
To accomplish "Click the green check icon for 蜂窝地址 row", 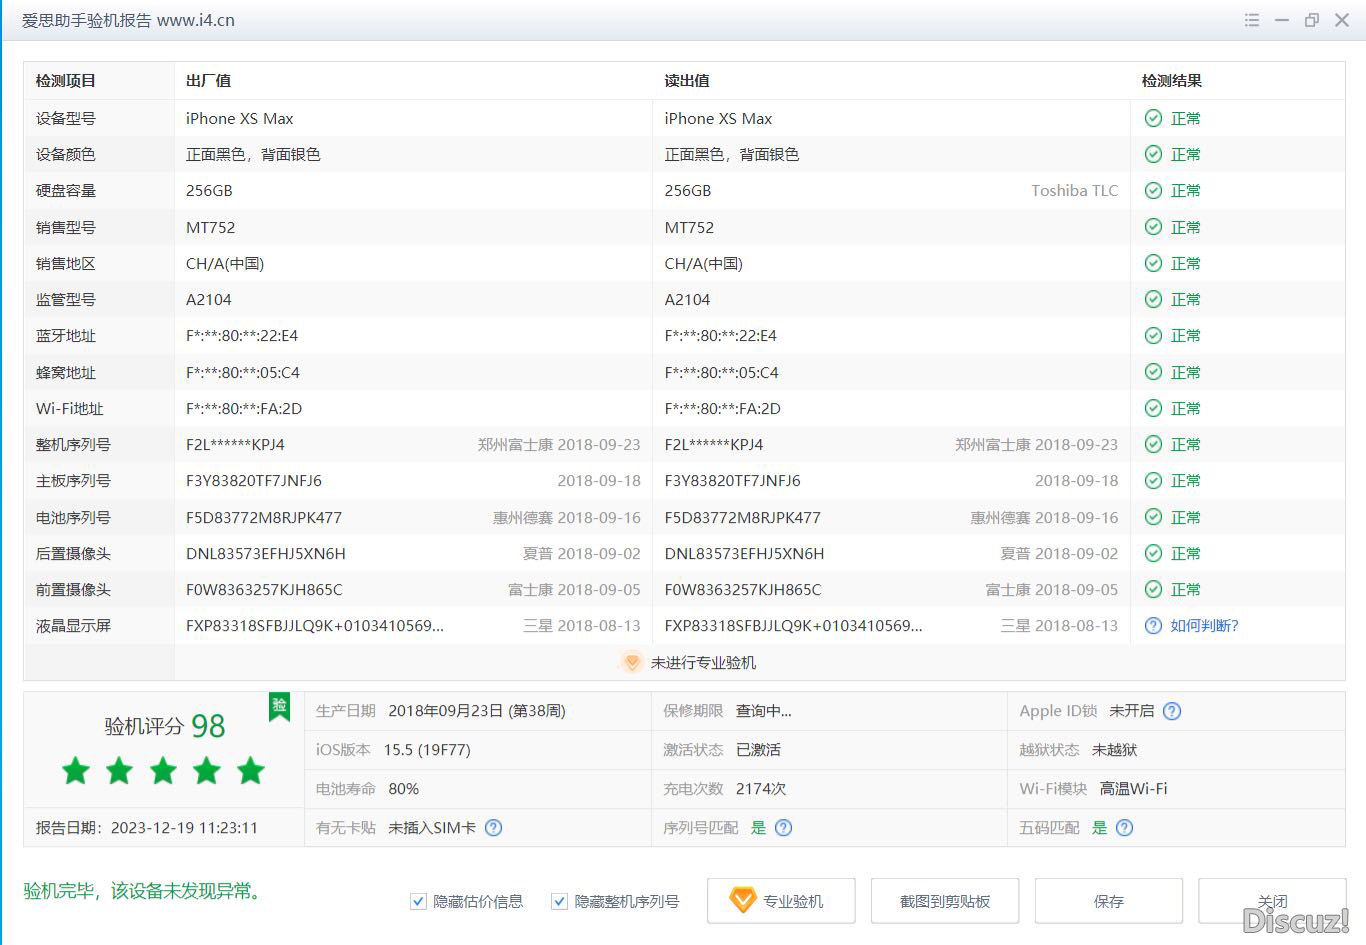I will [x=1153, y=372].
